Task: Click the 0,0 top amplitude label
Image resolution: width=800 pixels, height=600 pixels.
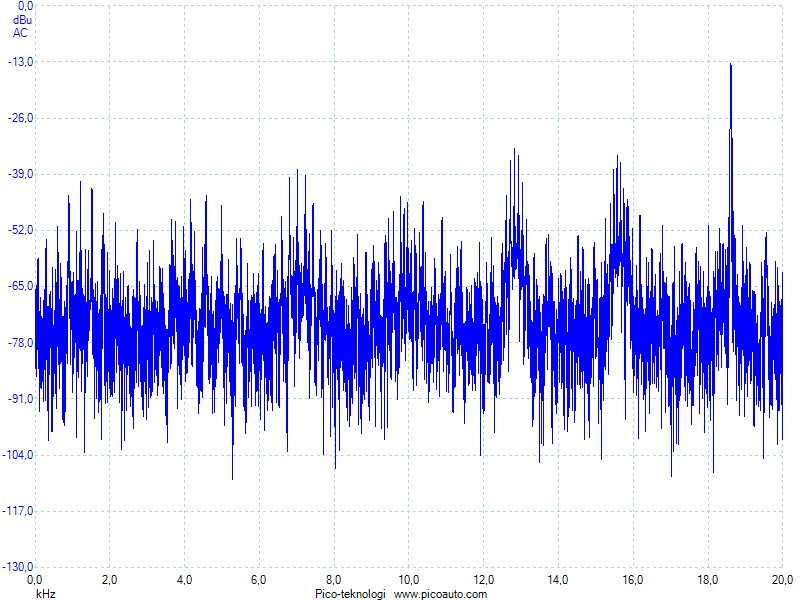Action: tap(26, 6)
